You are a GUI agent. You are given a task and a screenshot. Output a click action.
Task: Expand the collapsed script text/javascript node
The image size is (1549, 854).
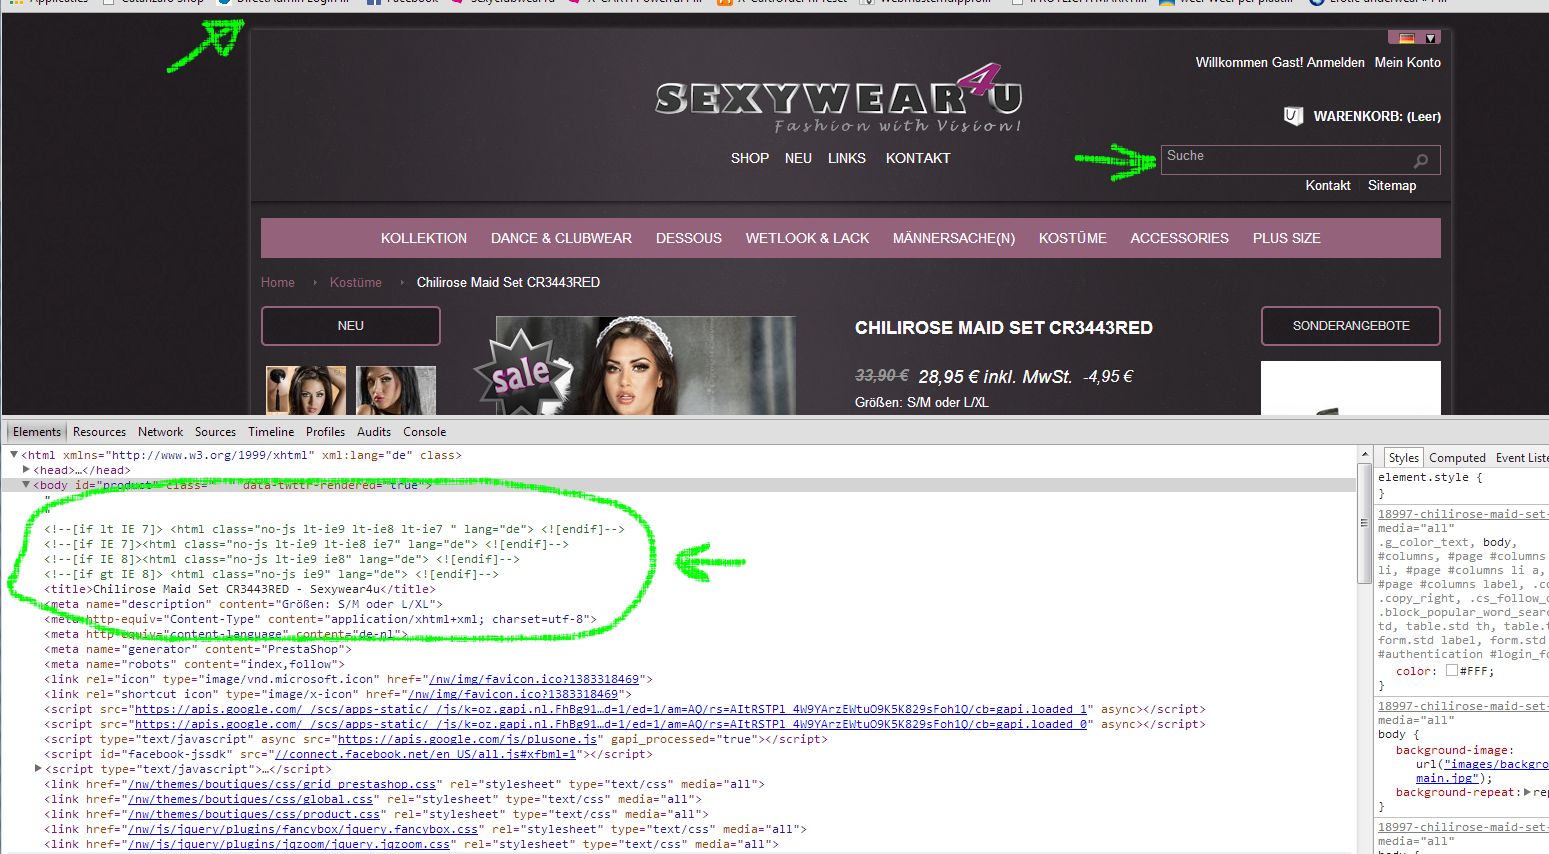[38, 769]
